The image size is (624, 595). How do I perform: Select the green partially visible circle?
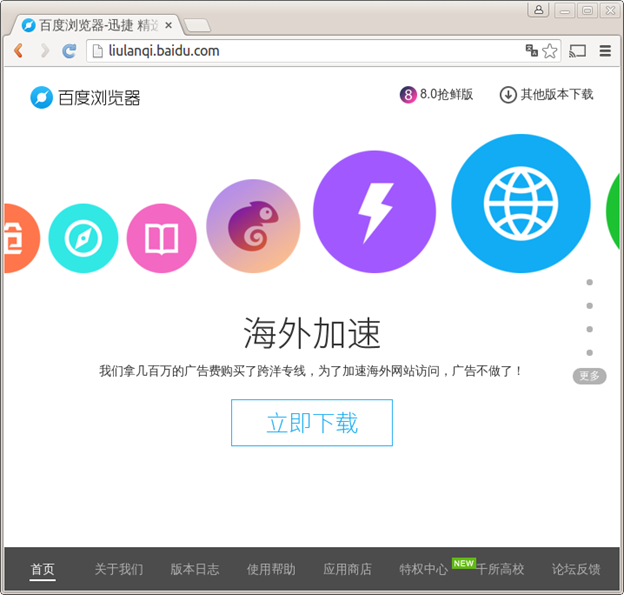613,211
